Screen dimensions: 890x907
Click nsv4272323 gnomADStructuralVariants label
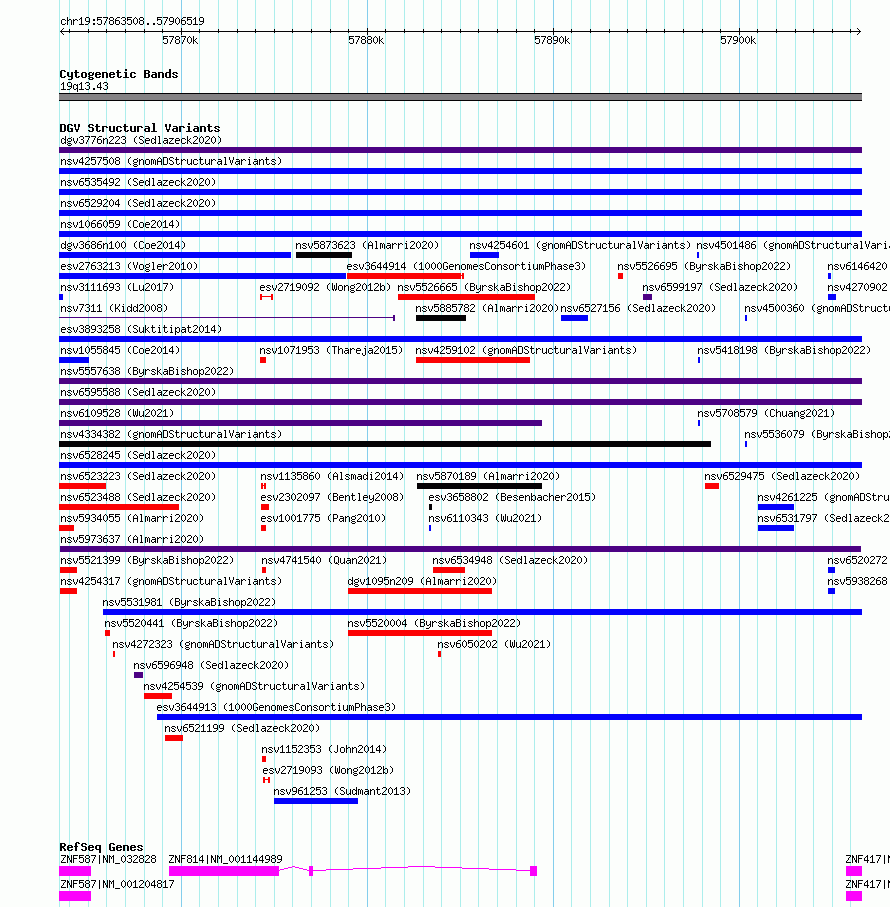tap(223, 644)
